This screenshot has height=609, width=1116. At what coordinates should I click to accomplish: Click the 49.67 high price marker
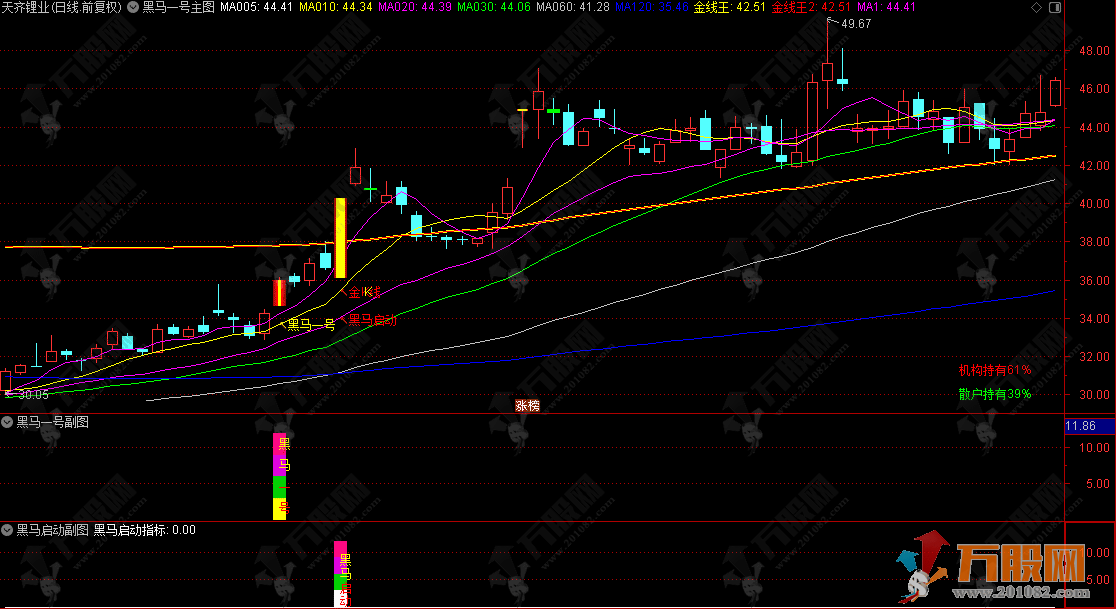(856, 23)
